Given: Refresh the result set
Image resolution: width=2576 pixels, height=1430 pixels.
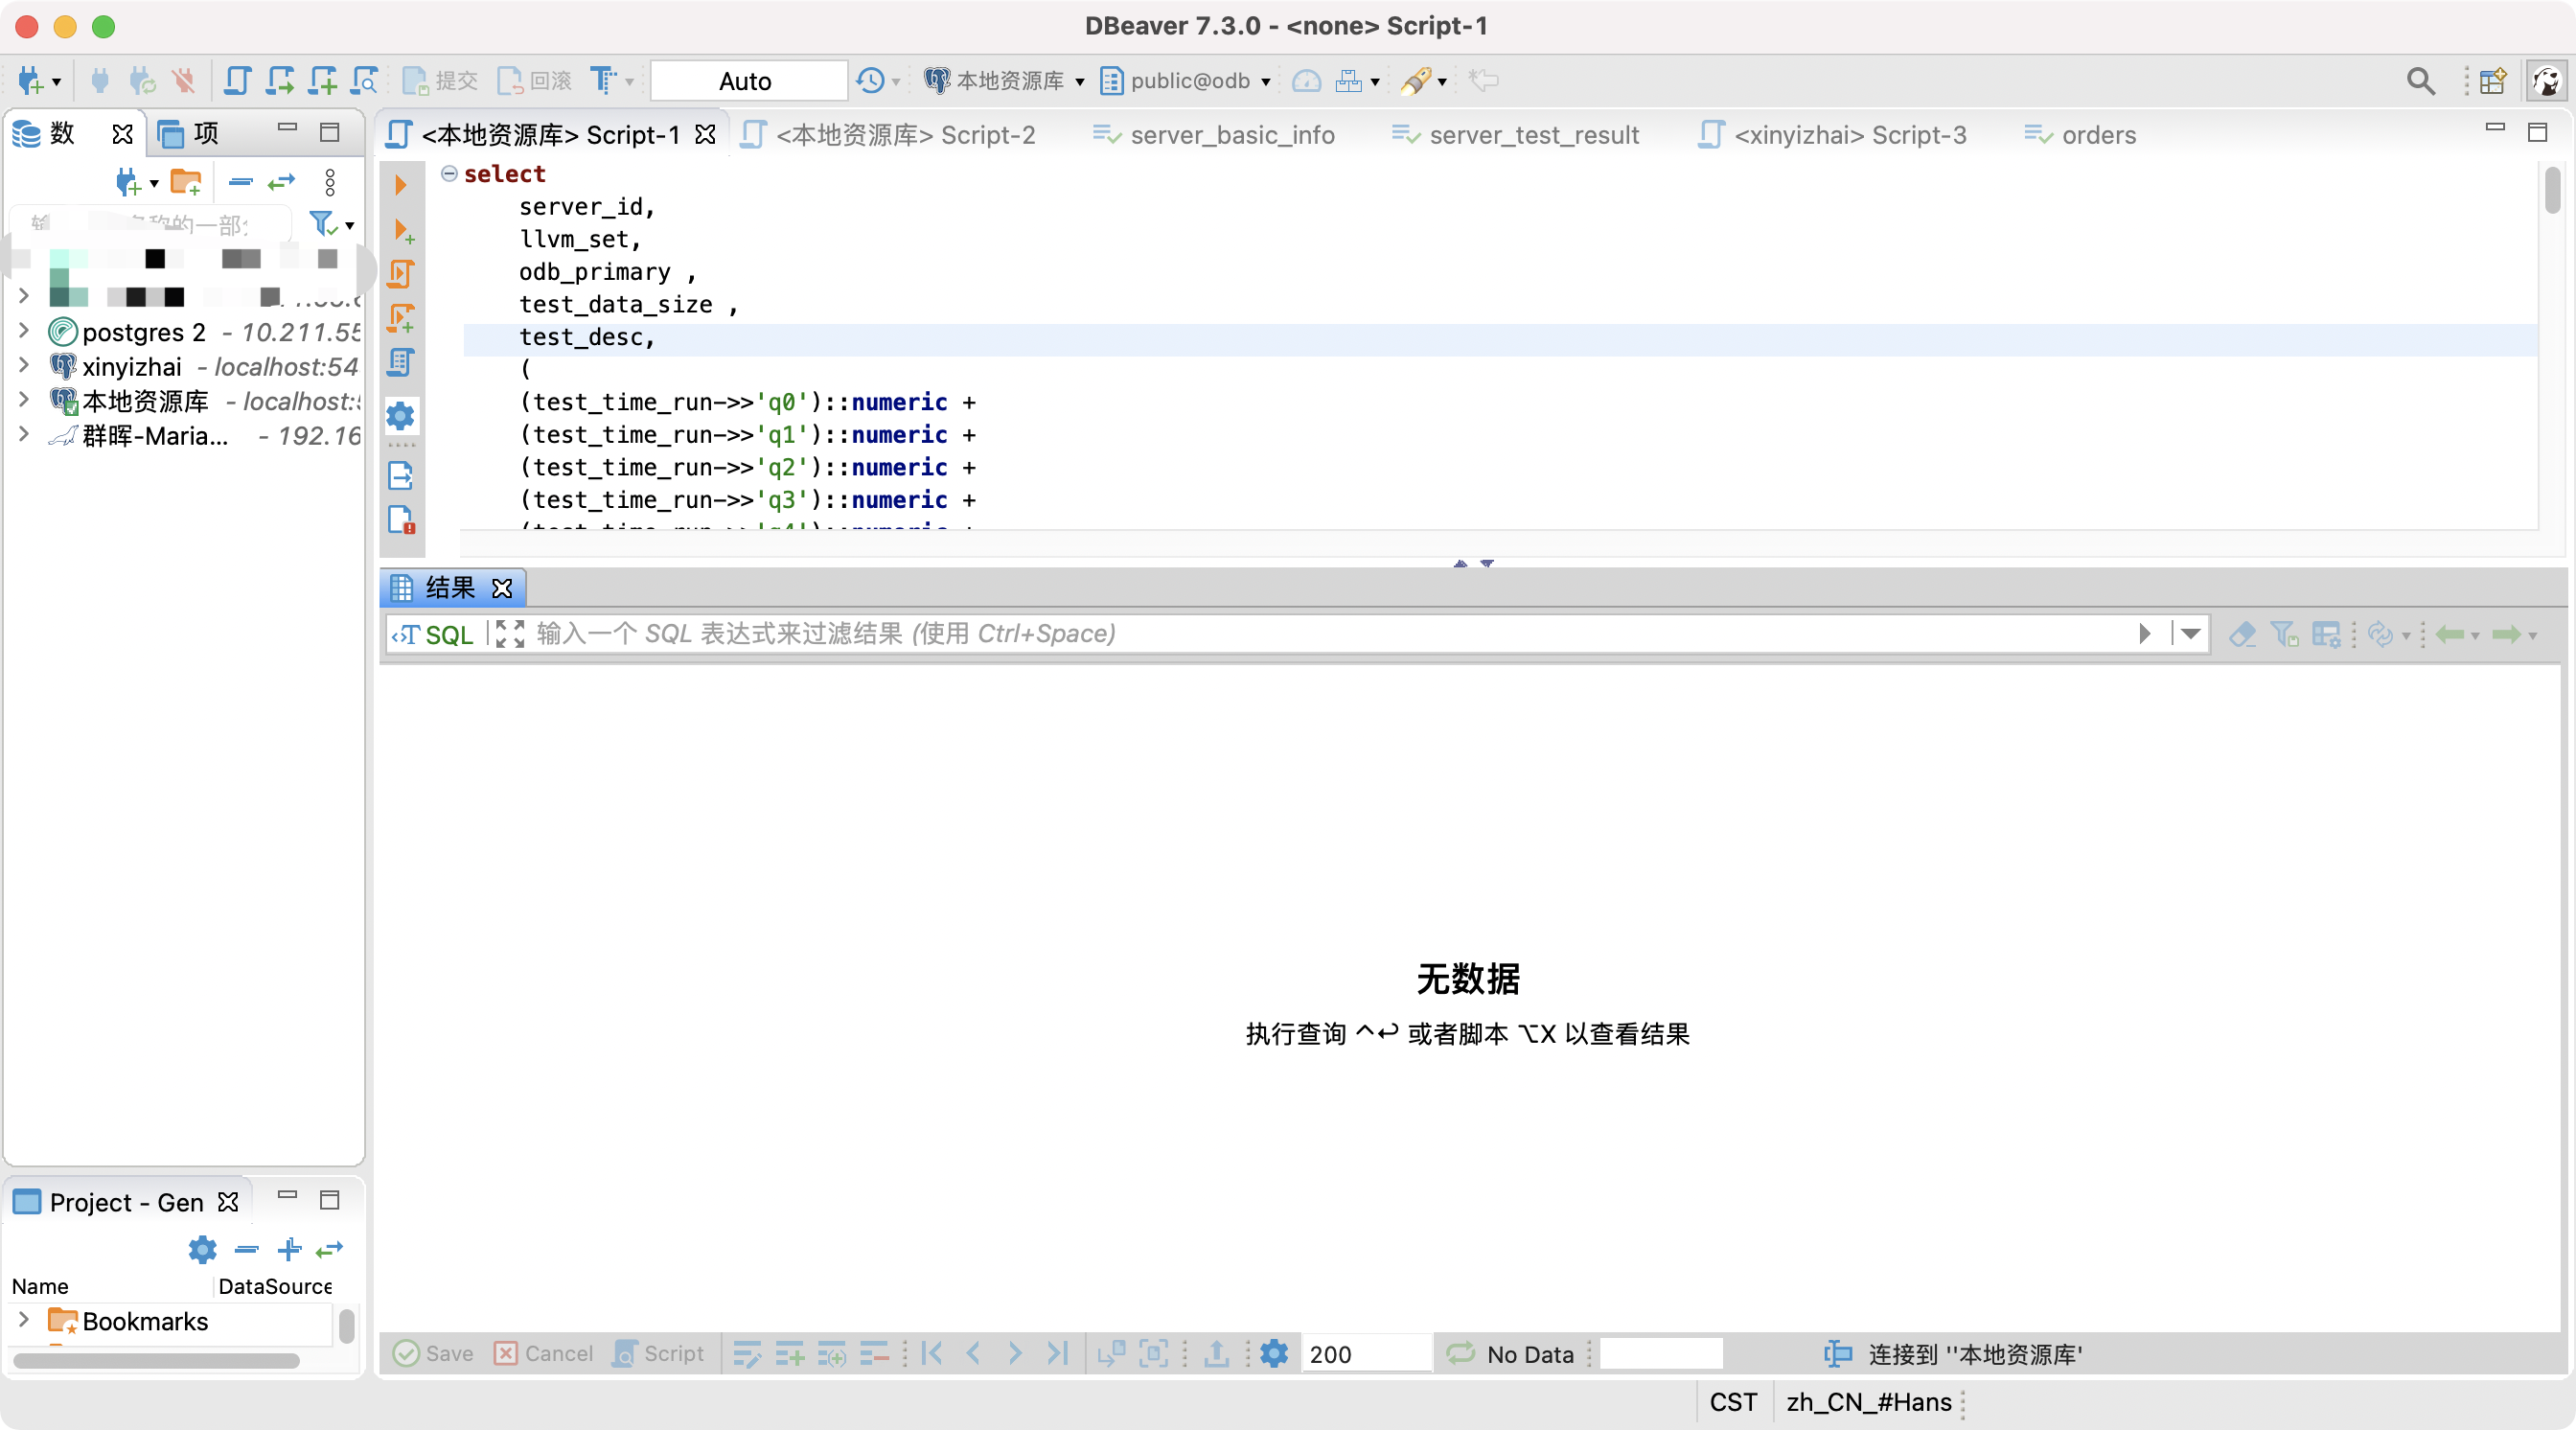Looking at the screenshot, I should pyautogui.click(x=2383, y=634).
